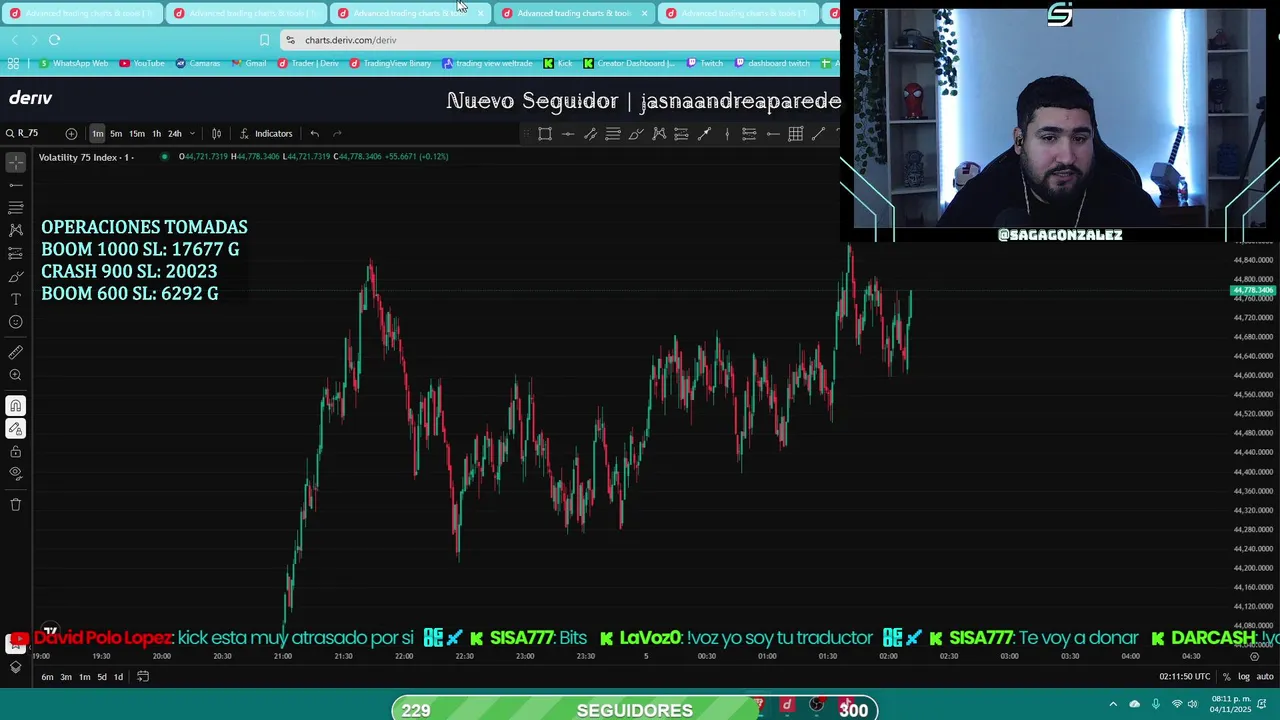Select the 6m date range

coord(47,677)
